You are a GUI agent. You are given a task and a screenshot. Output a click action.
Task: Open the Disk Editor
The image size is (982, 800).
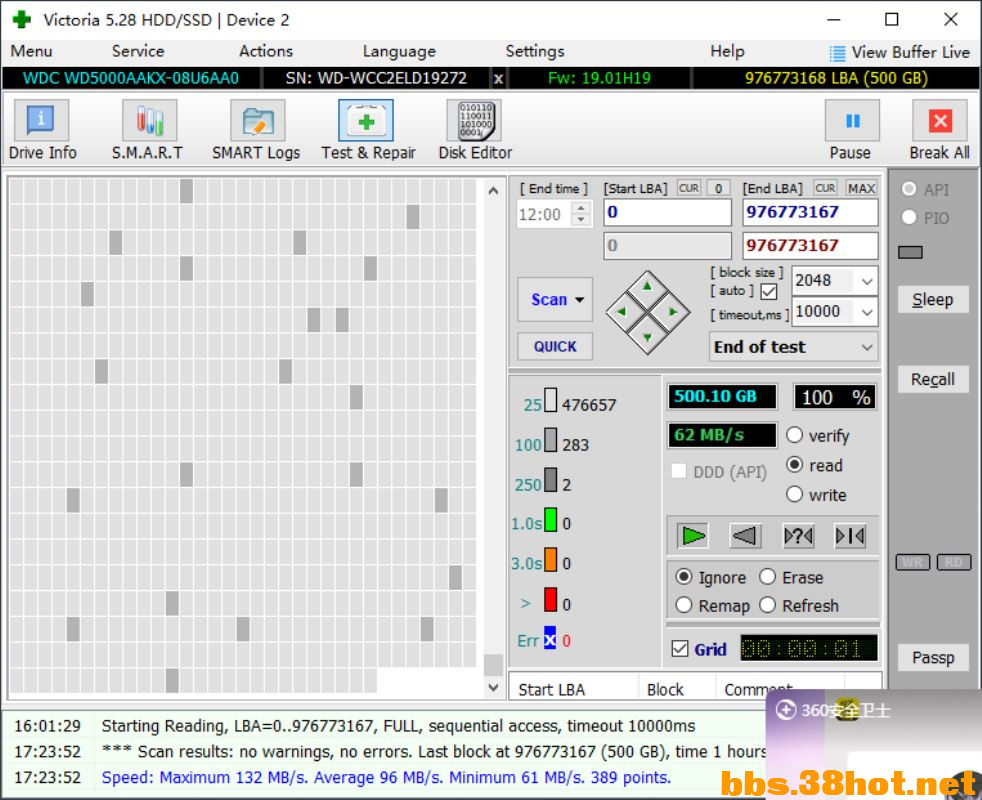click(475, 130)
